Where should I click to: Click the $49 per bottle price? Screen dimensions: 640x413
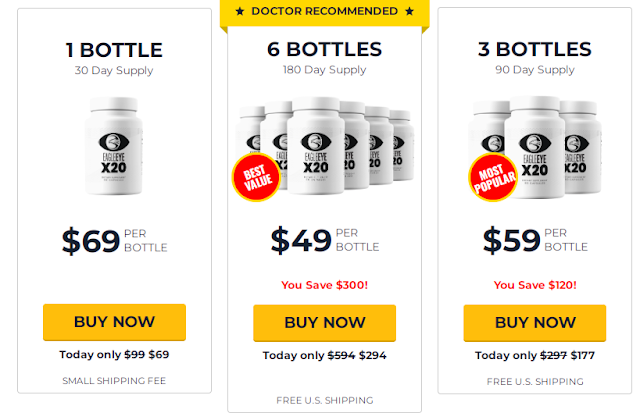pos(324,240)
